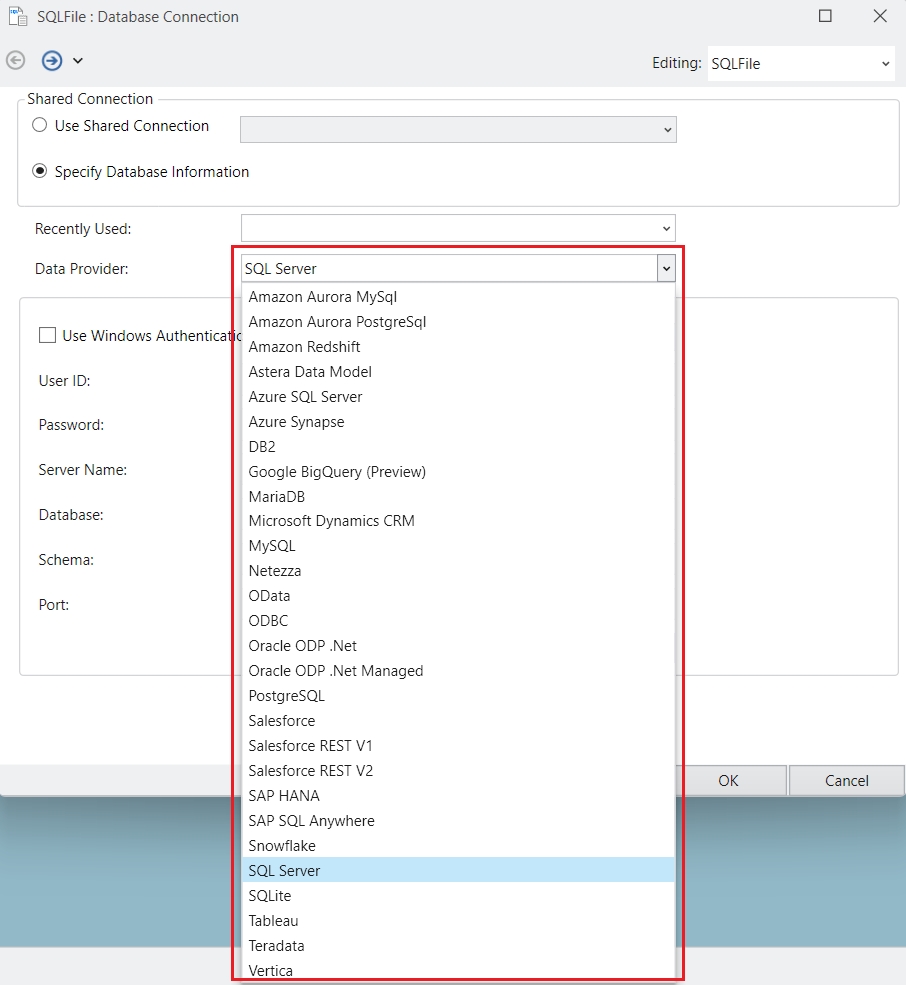Choose MySQL as the data provider
This screenshot has height=985, width=906.
272,546
